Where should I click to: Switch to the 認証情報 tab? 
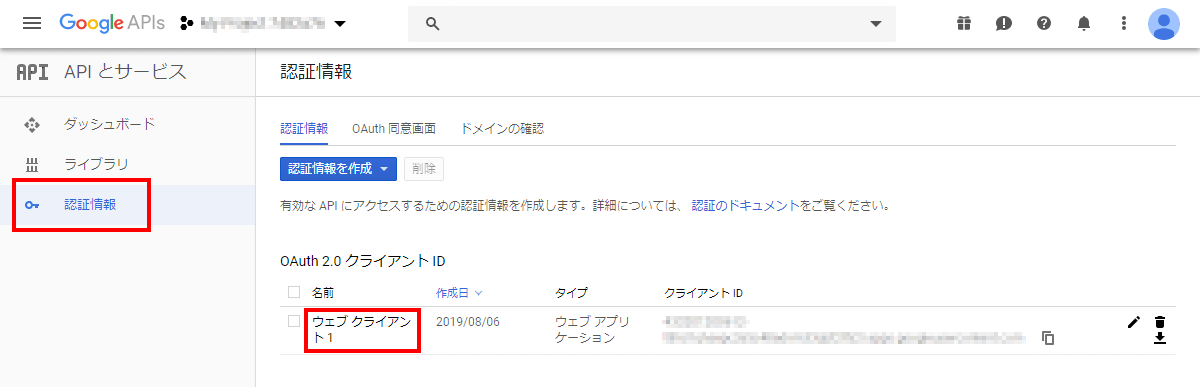tap(304, 129)
